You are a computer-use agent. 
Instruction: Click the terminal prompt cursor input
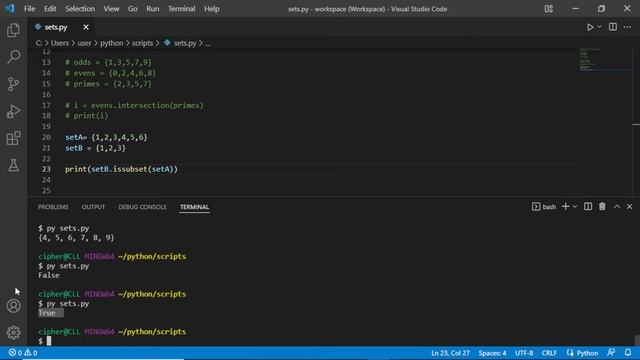click(49, 341)
